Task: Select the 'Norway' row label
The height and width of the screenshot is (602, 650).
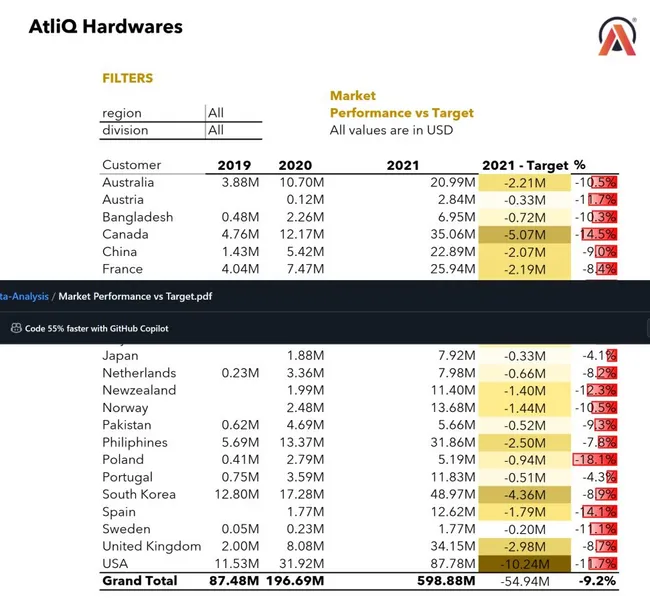Action: pos(125,408)
